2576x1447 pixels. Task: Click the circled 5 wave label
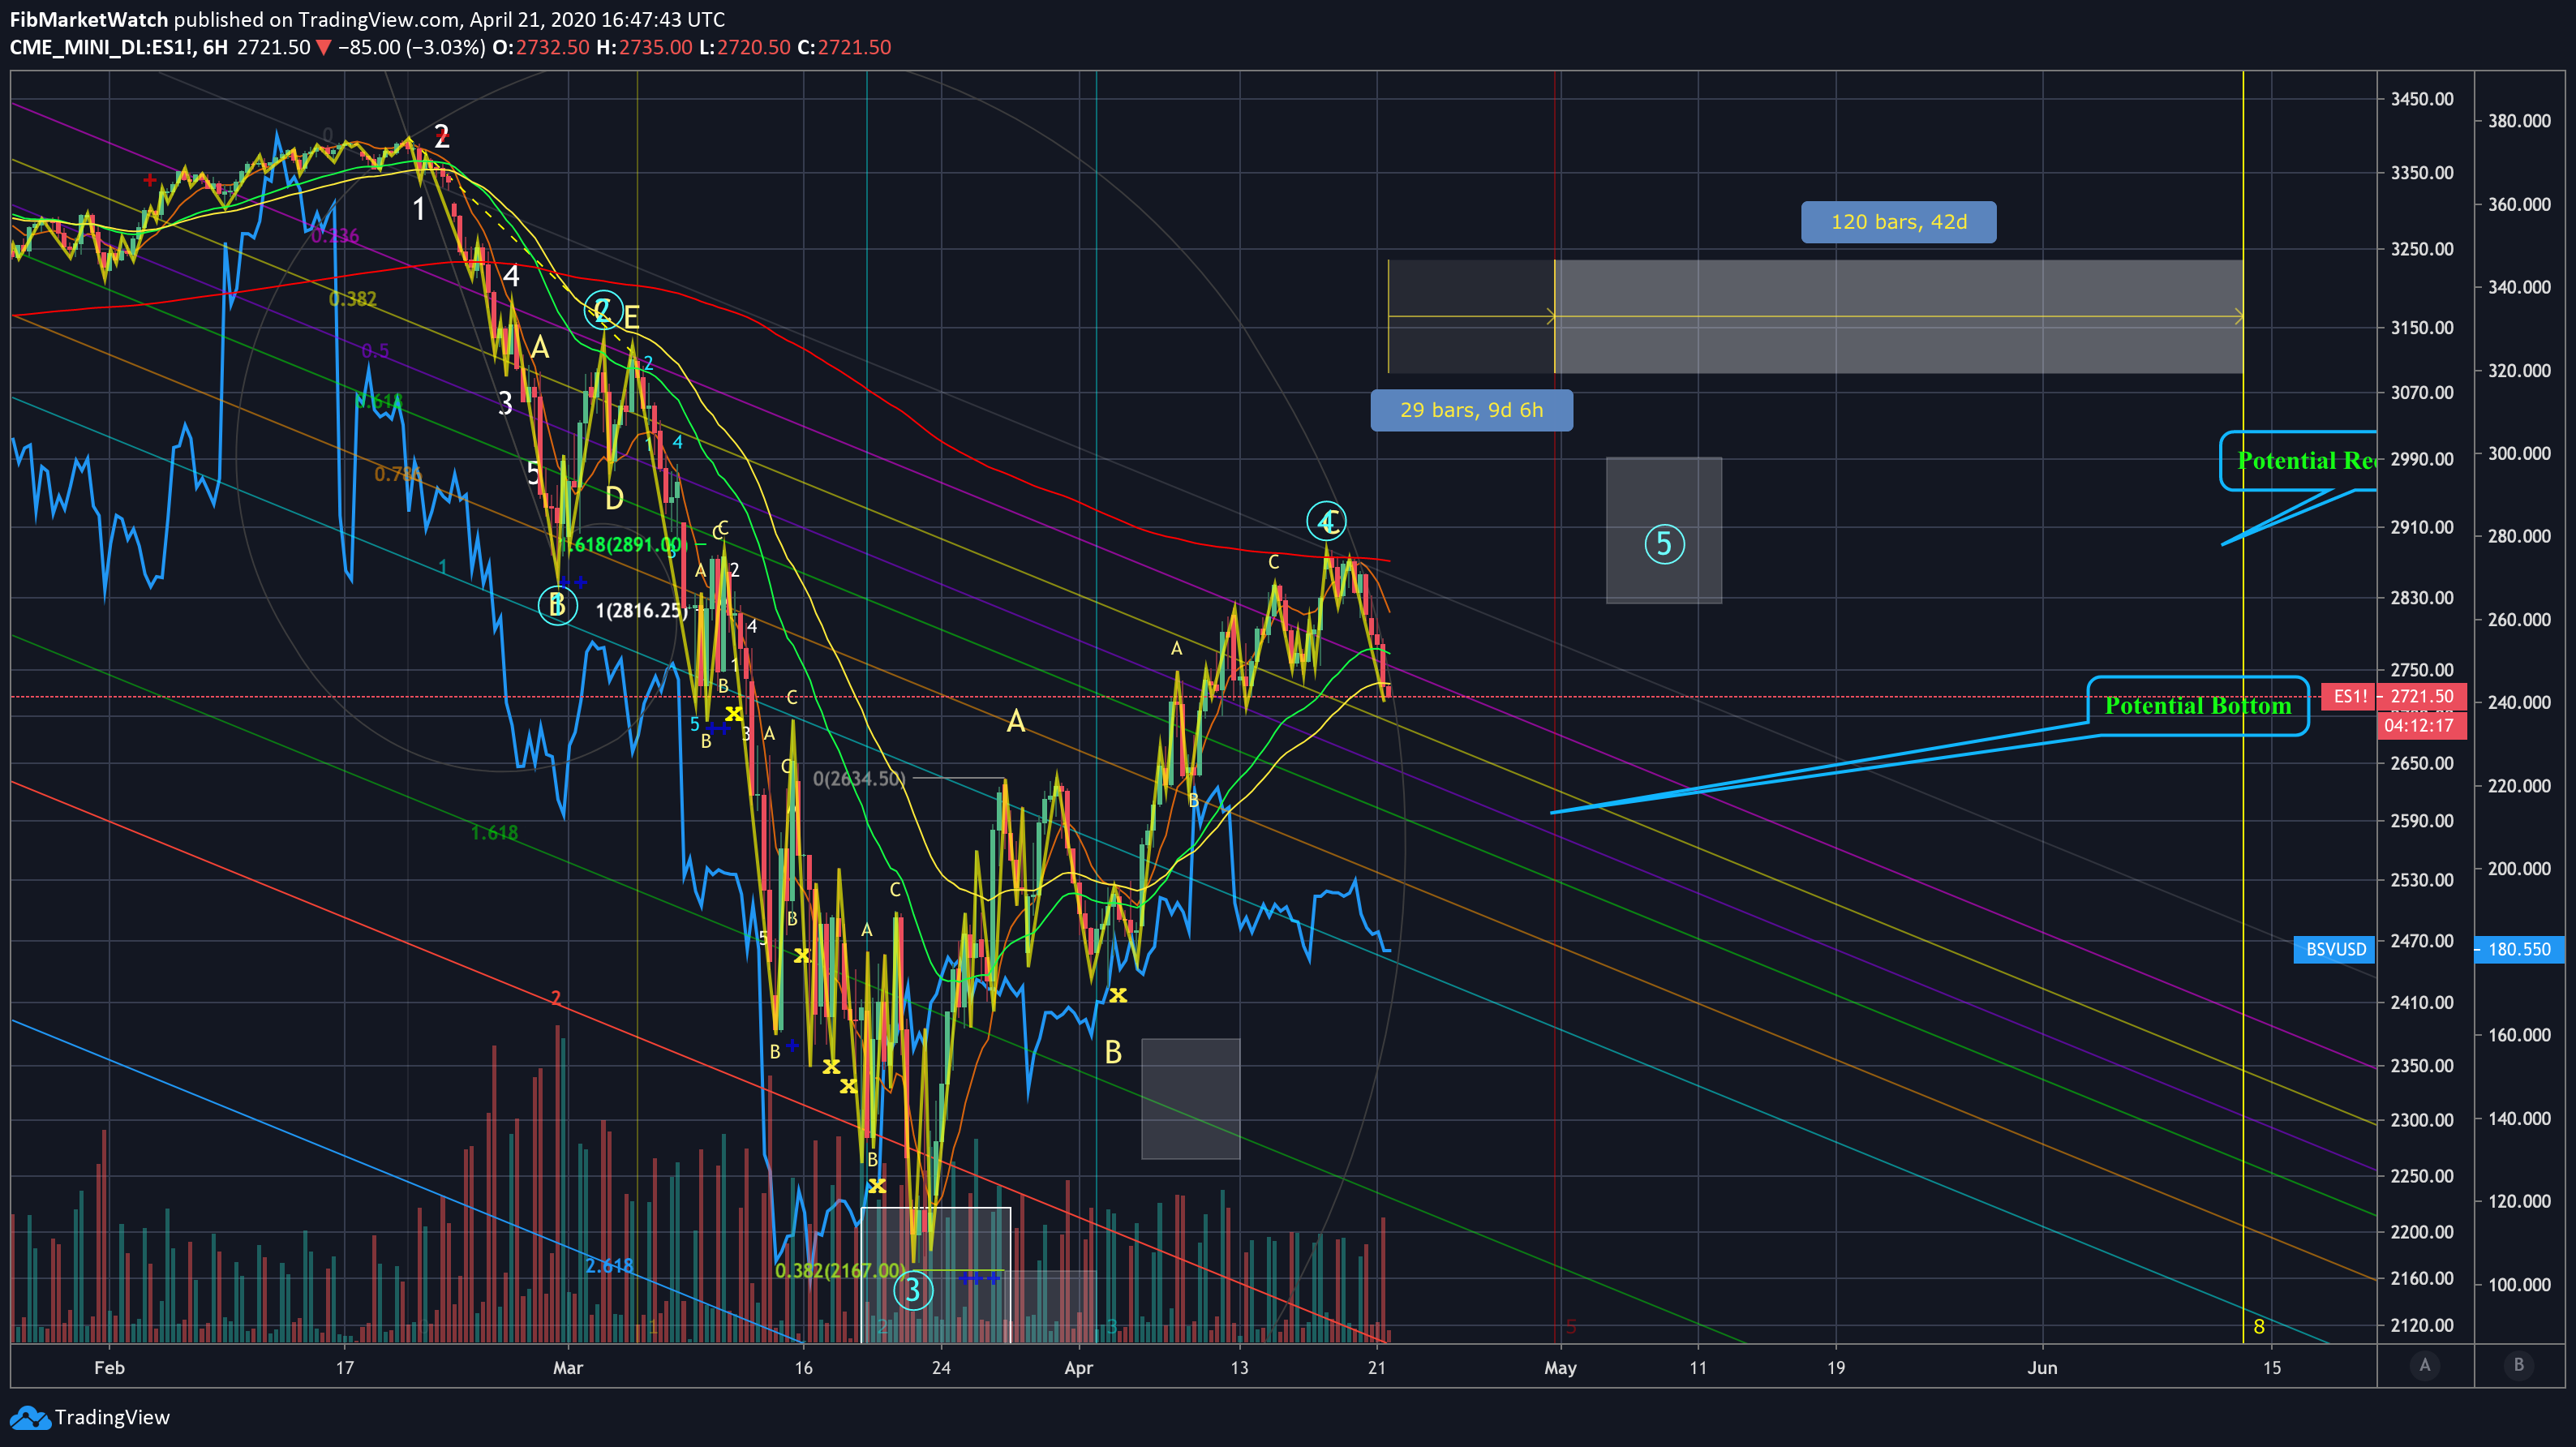point(1664,544)
